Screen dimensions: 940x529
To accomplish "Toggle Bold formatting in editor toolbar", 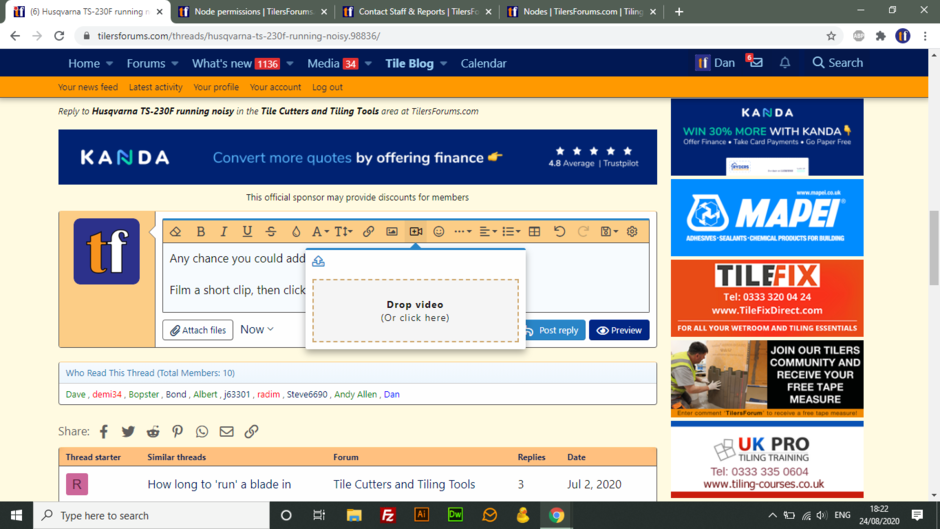I will [201, 232].
